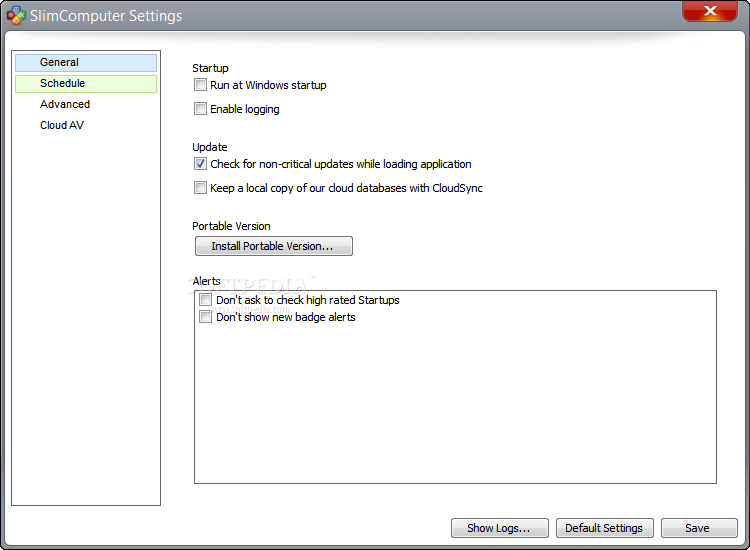Tick the Enable logging checkbox
750x550 pixels.
pos(200,109)
